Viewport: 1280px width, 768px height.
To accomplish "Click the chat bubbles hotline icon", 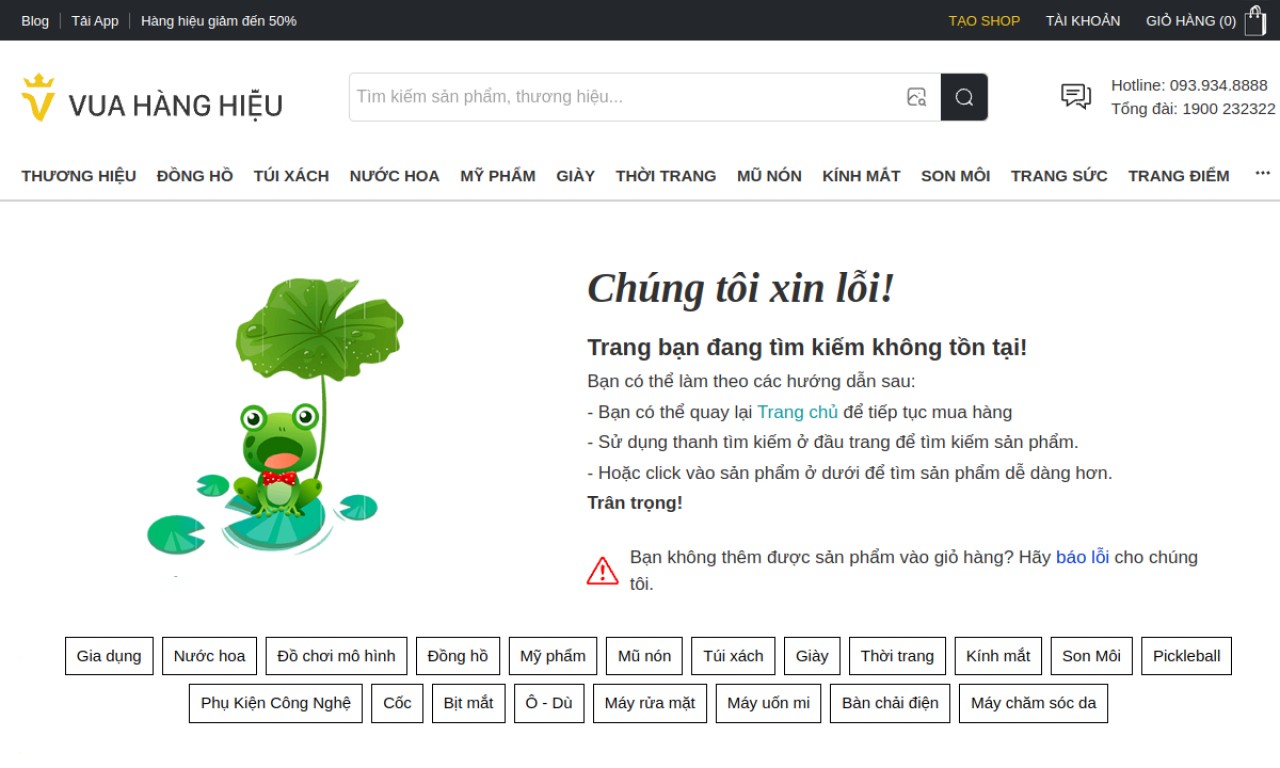I will point(1076,97).
